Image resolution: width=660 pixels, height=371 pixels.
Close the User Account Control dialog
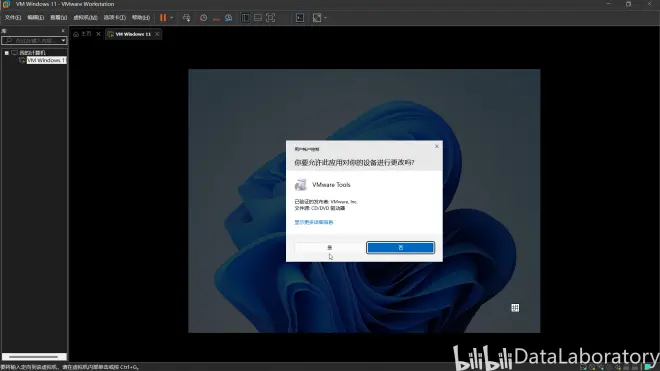click(436, 146)
